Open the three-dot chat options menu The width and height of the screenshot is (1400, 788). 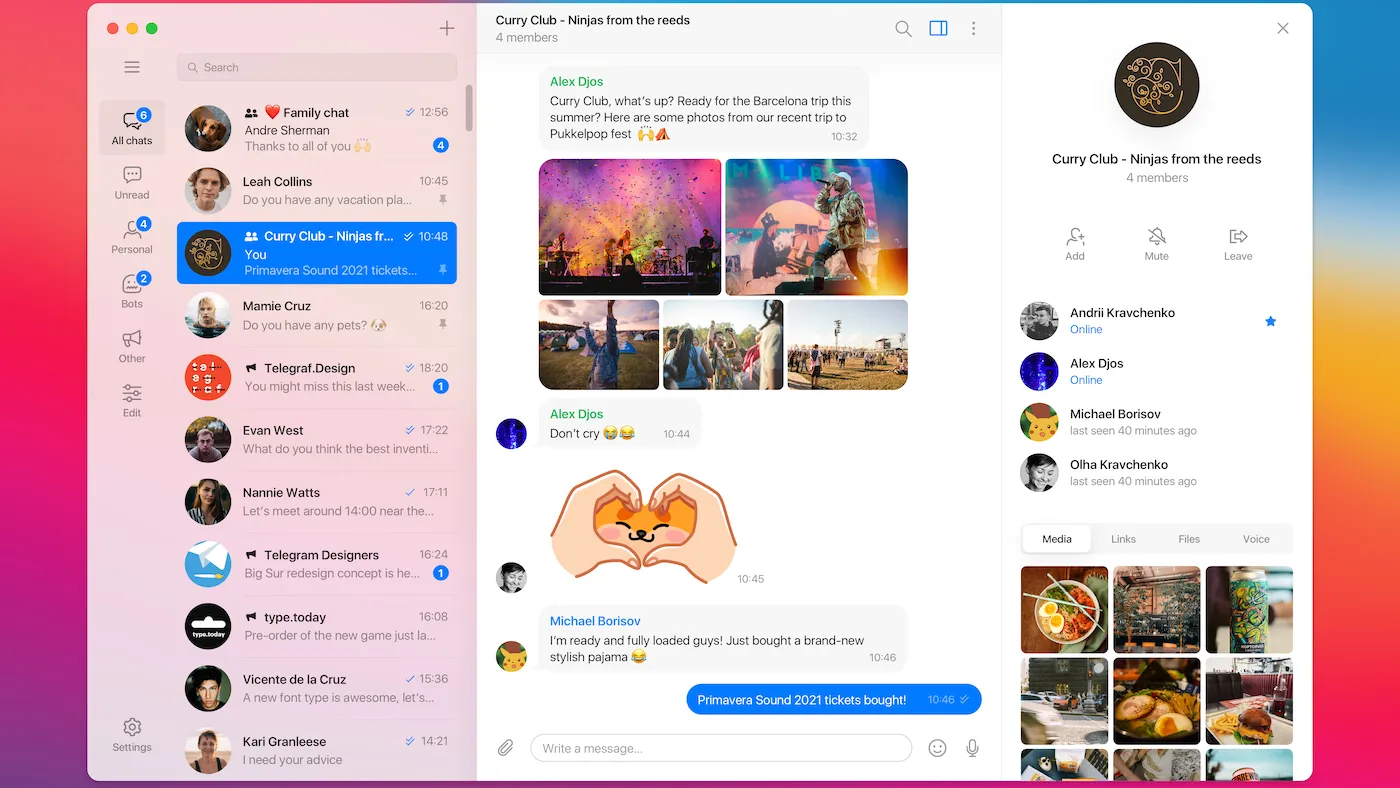point(974,28)
